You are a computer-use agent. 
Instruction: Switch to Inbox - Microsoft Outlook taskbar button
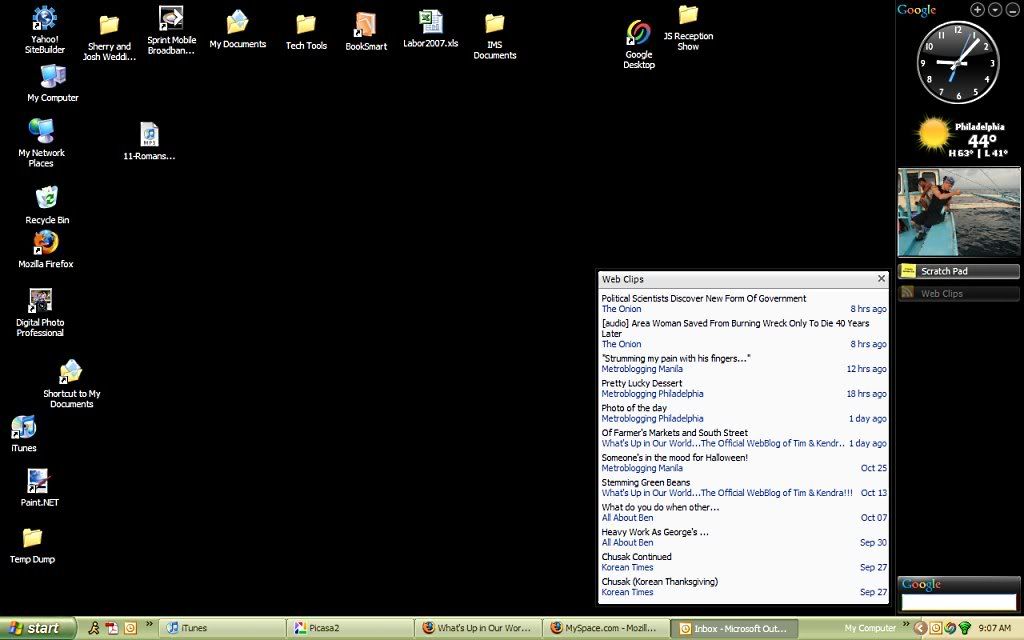(x=734, y=628)
